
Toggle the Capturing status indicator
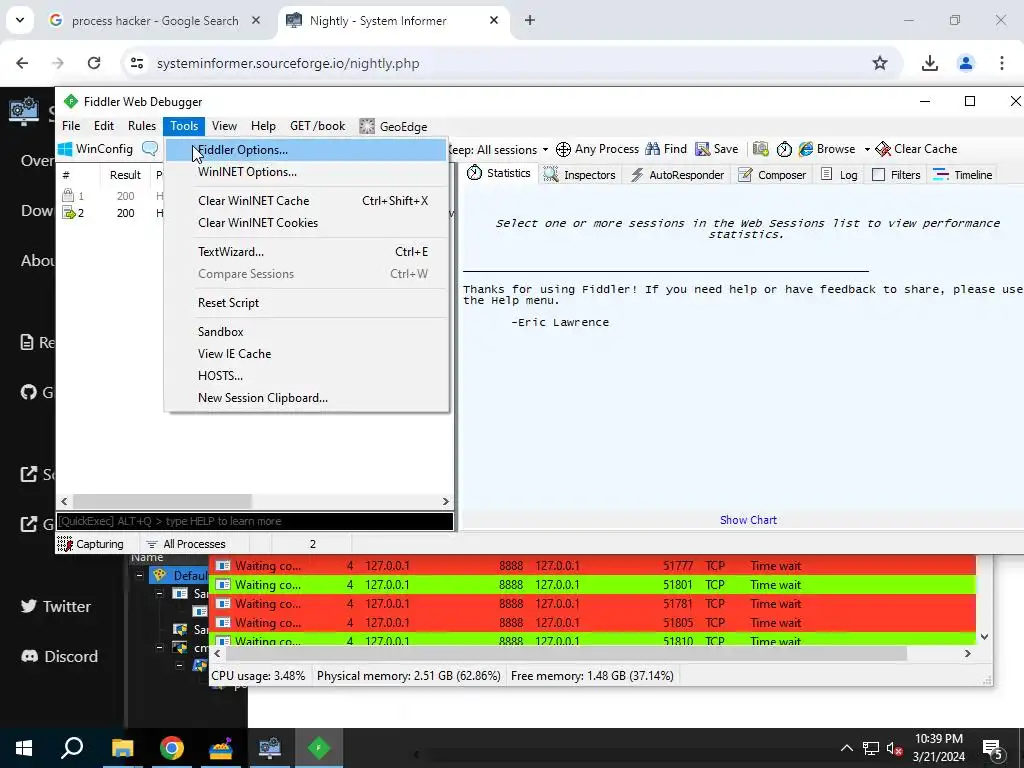point(91,544)
